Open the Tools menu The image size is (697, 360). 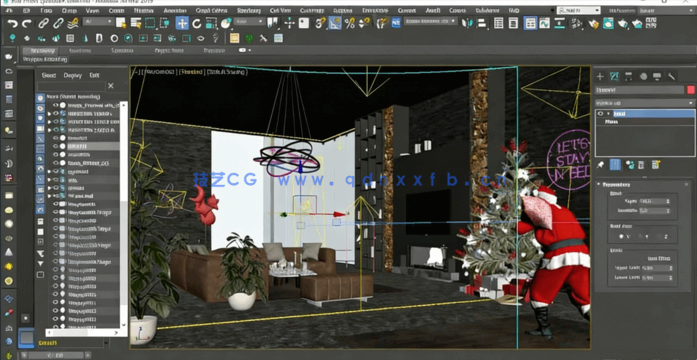pos(46,10)
